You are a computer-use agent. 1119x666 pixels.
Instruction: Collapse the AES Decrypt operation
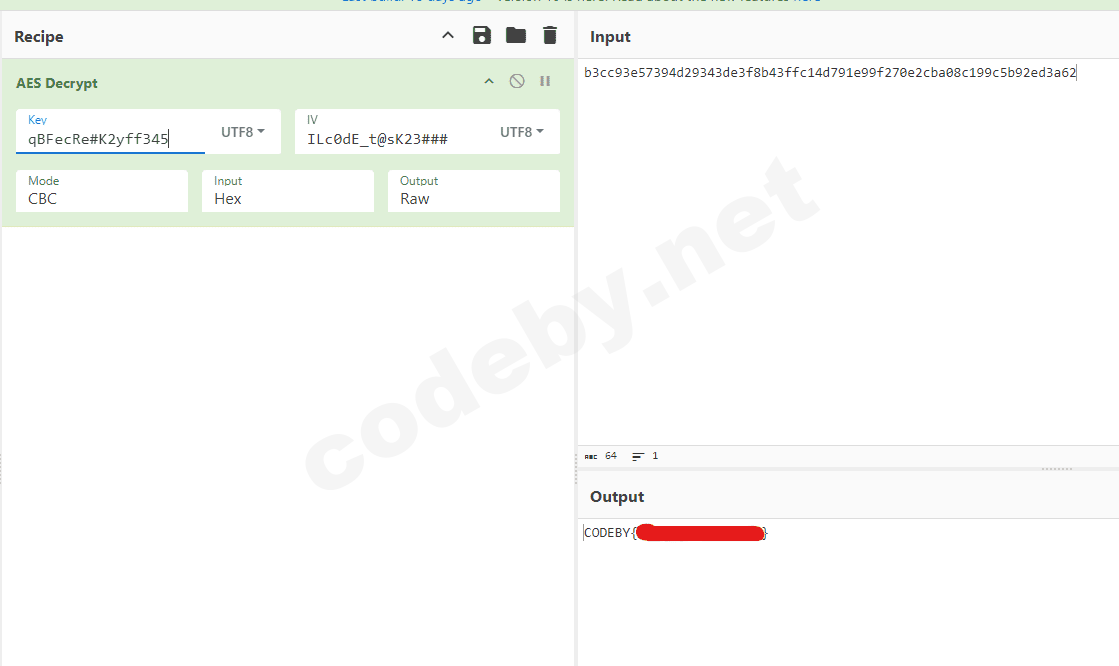pyautogui.click(x=489, y=81)
